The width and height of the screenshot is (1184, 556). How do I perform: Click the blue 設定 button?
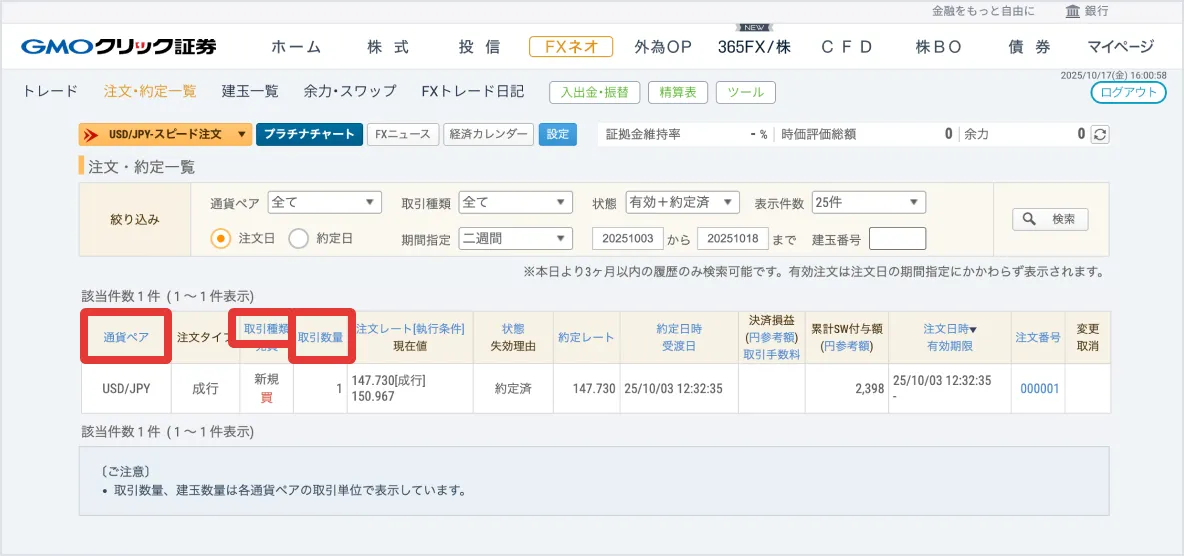pos(557,134)
